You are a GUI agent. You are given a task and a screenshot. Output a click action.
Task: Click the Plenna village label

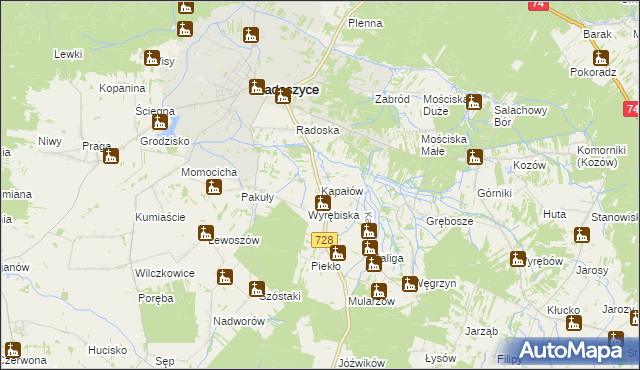click(x=365, y=23)
